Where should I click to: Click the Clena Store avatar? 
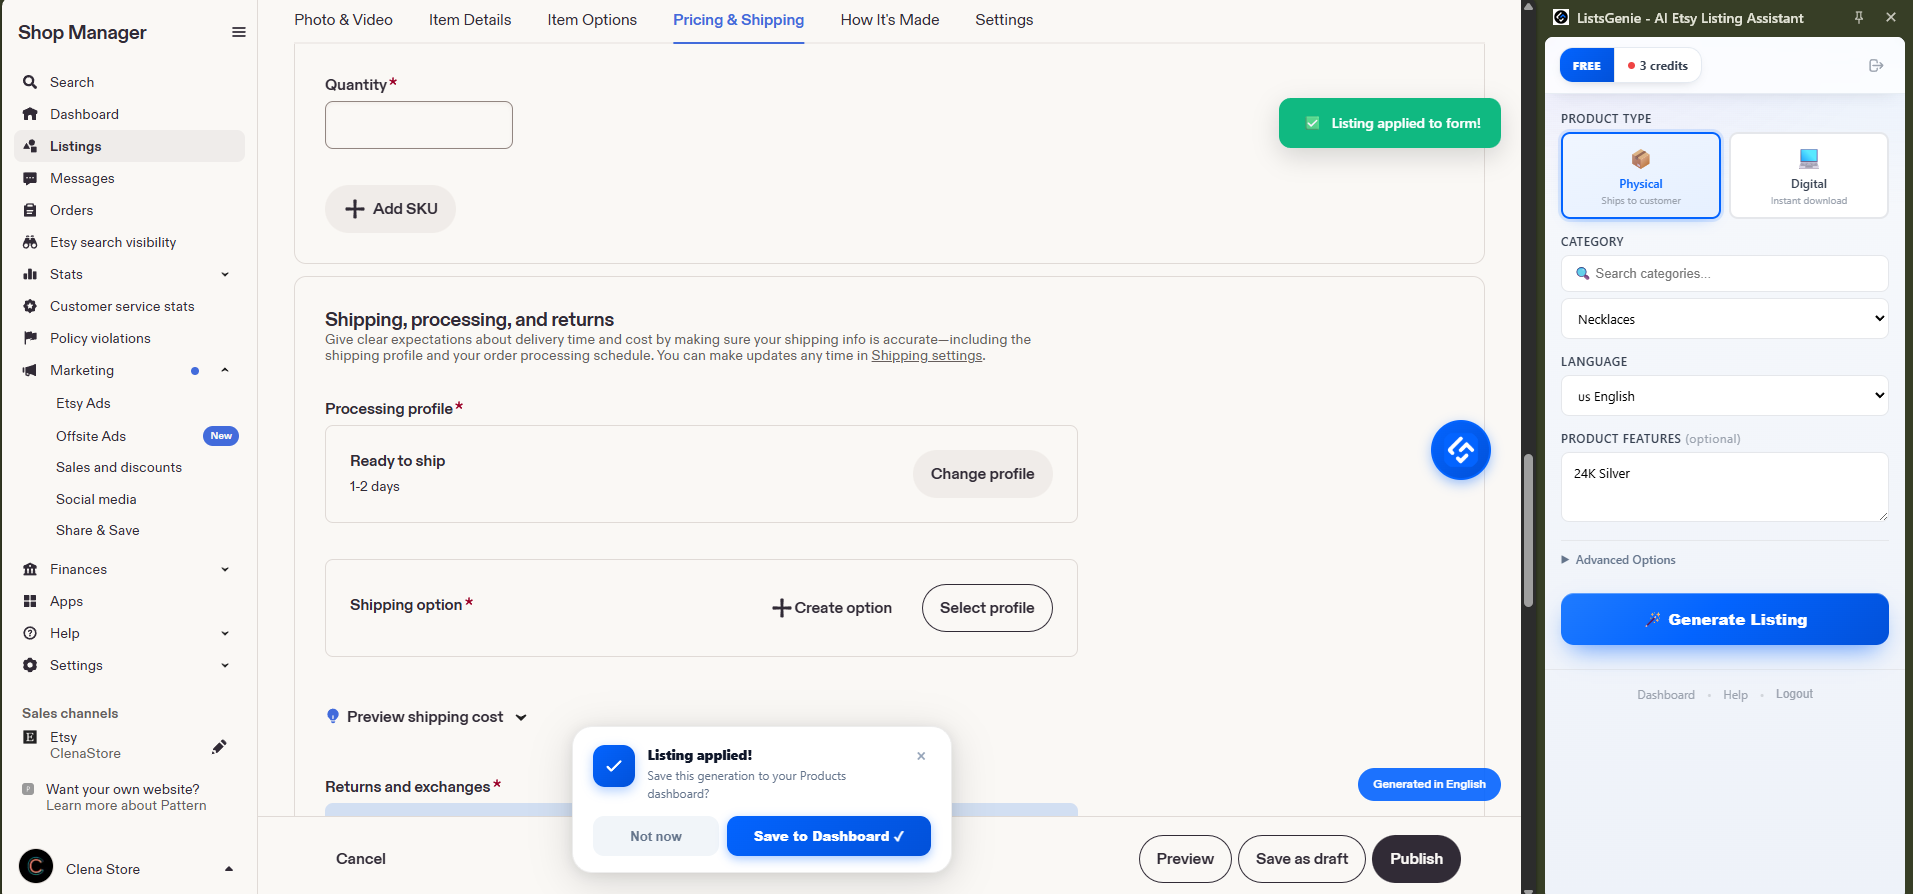click(x=36, y=866)
